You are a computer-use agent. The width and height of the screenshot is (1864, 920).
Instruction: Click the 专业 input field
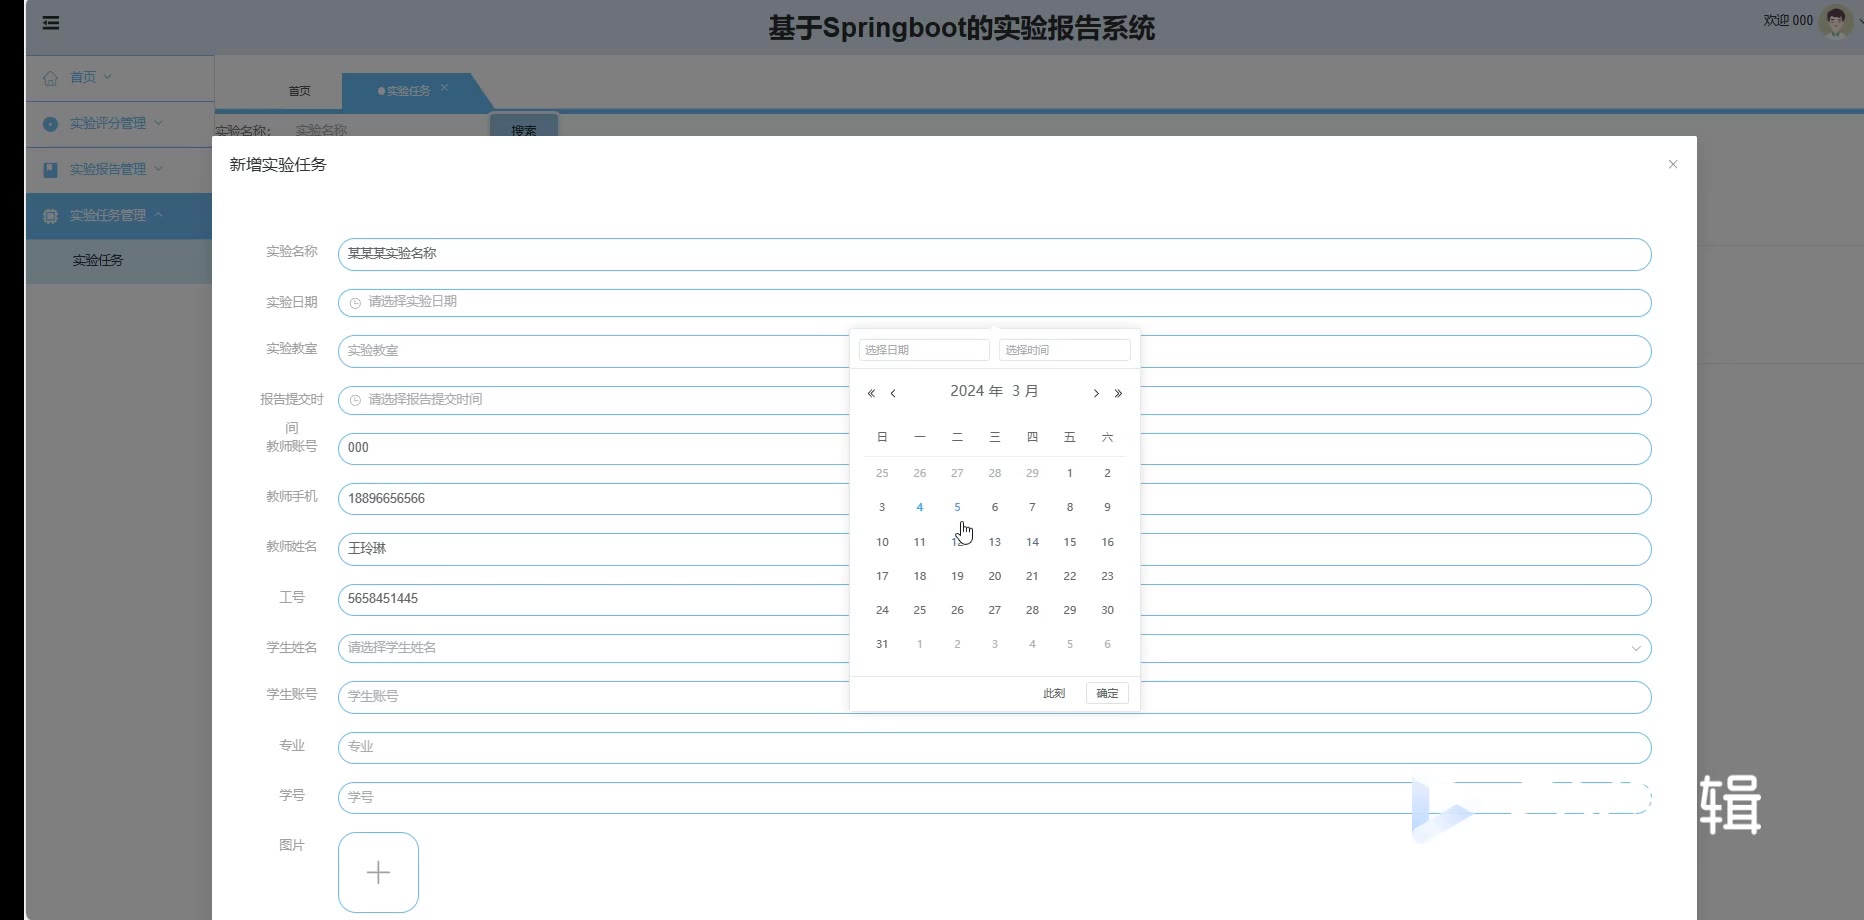tap(994, 747)
